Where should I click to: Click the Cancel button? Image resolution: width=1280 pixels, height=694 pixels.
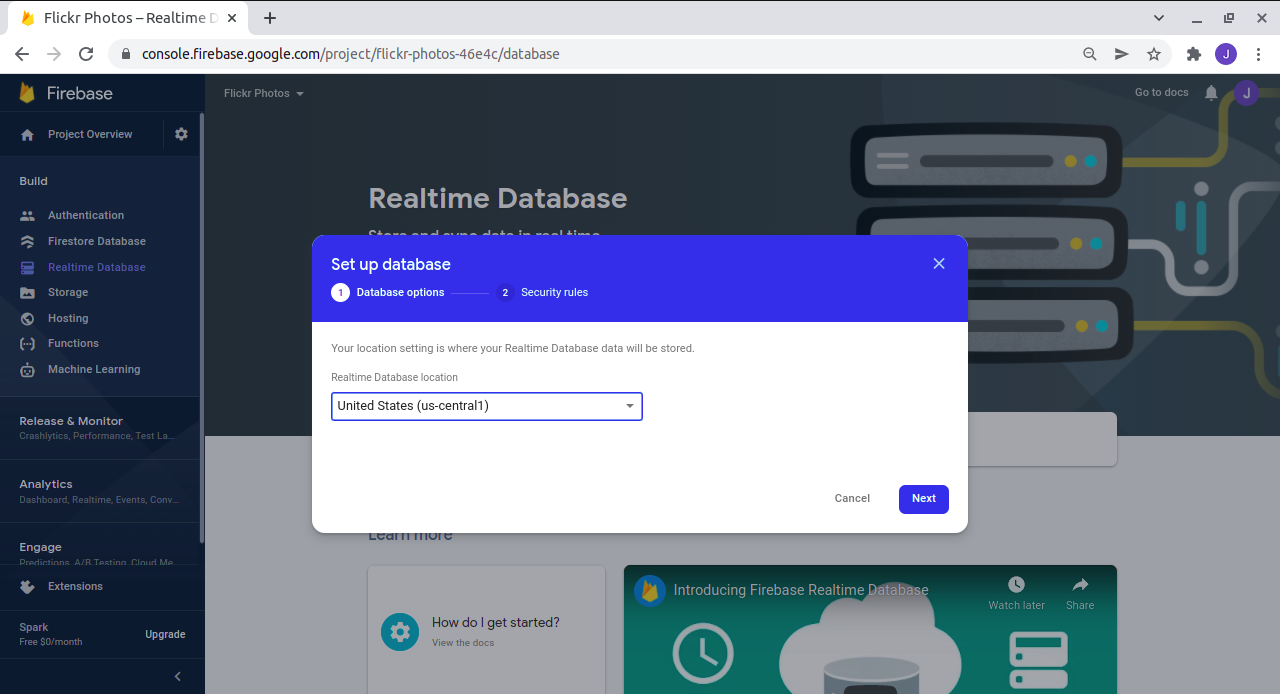click(852, 499)
